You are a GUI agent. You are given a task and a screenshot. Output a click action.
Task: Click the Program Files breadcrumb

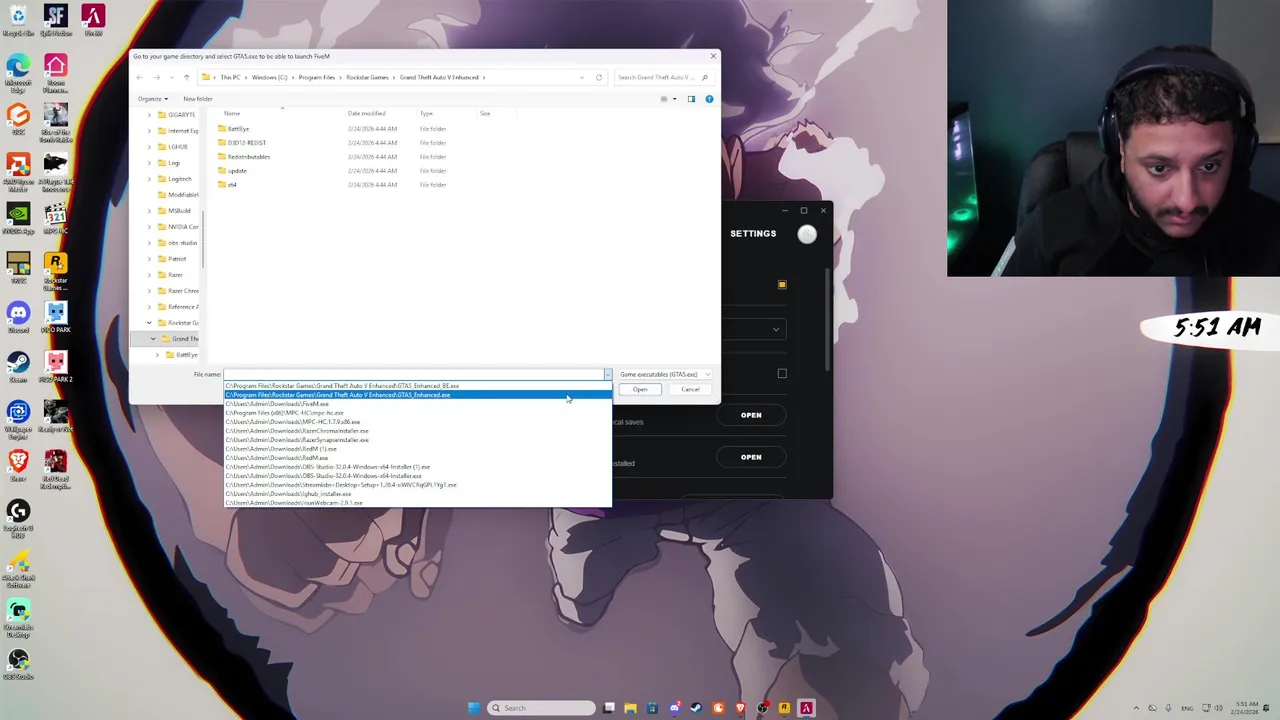316,77
